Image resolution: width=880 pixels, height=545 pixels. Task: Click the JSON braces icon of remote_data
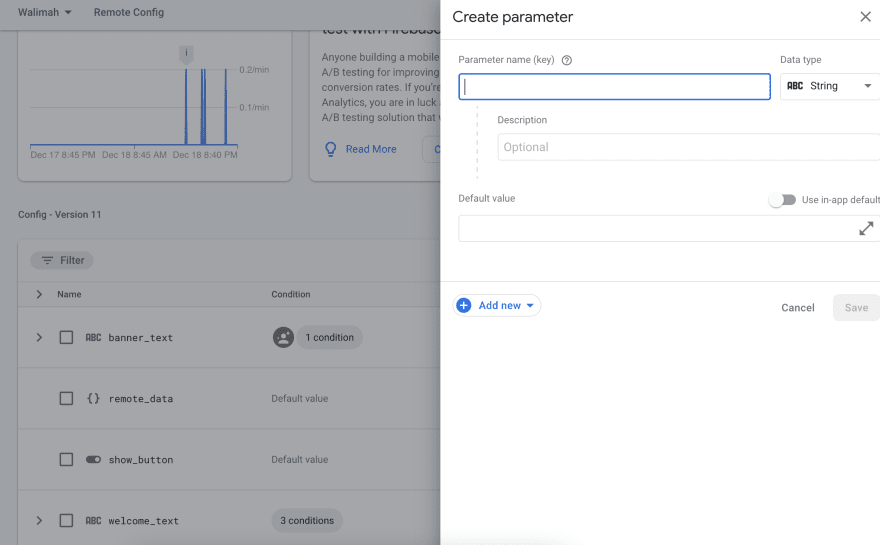(93, 399)
